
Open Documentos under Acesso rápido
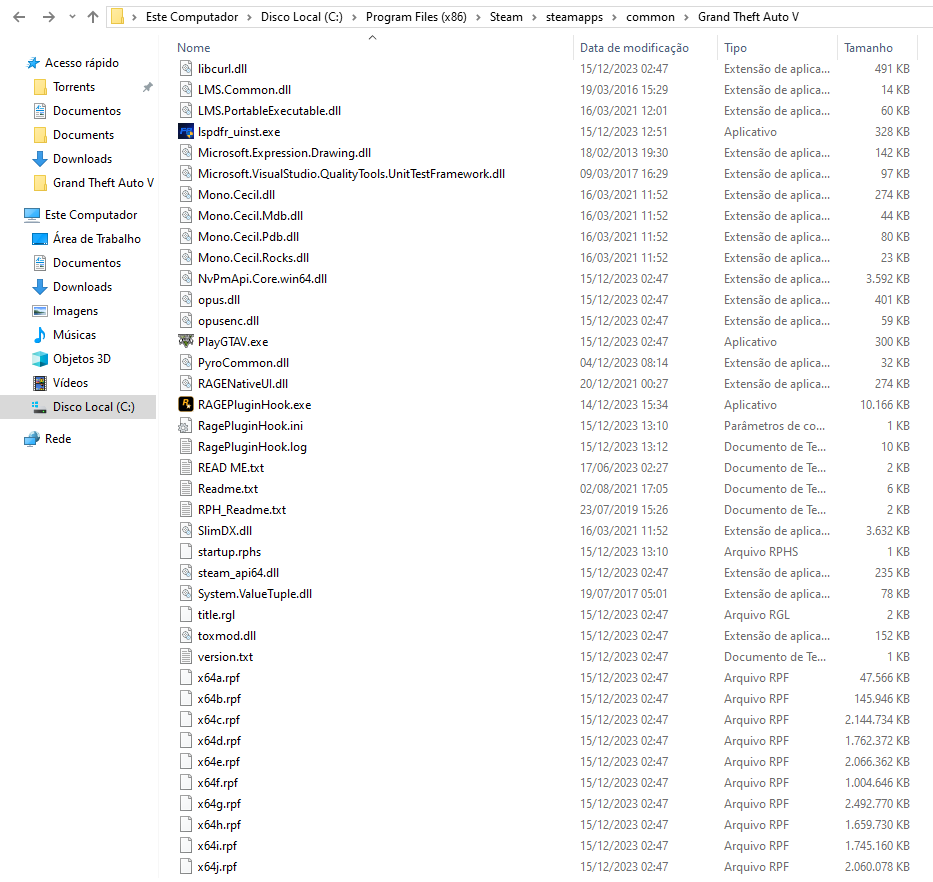click(87, 111)
